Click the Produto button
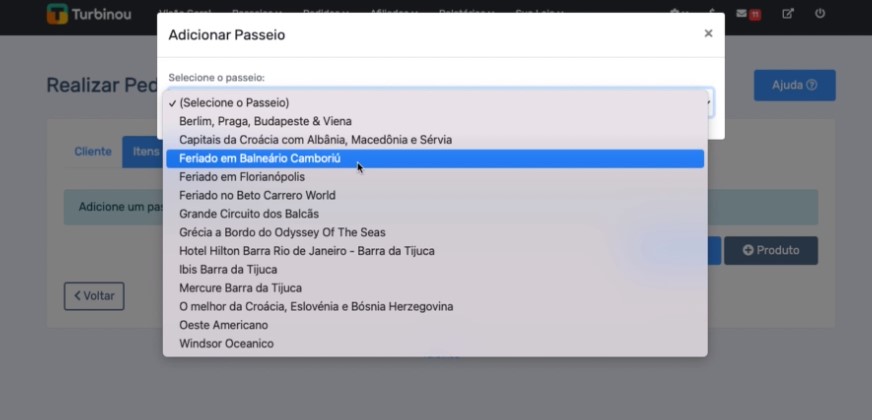 [770, 250]
